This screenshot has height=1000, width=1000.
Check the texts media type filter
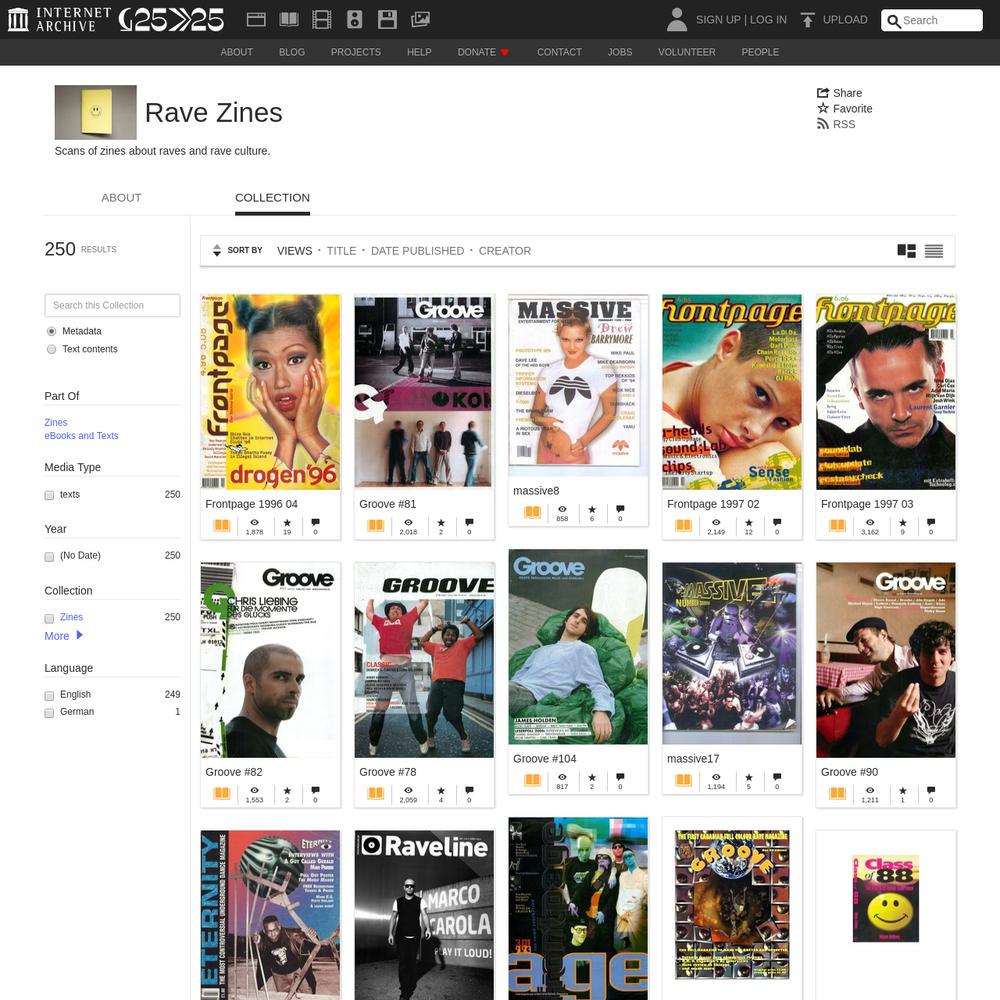49,496
